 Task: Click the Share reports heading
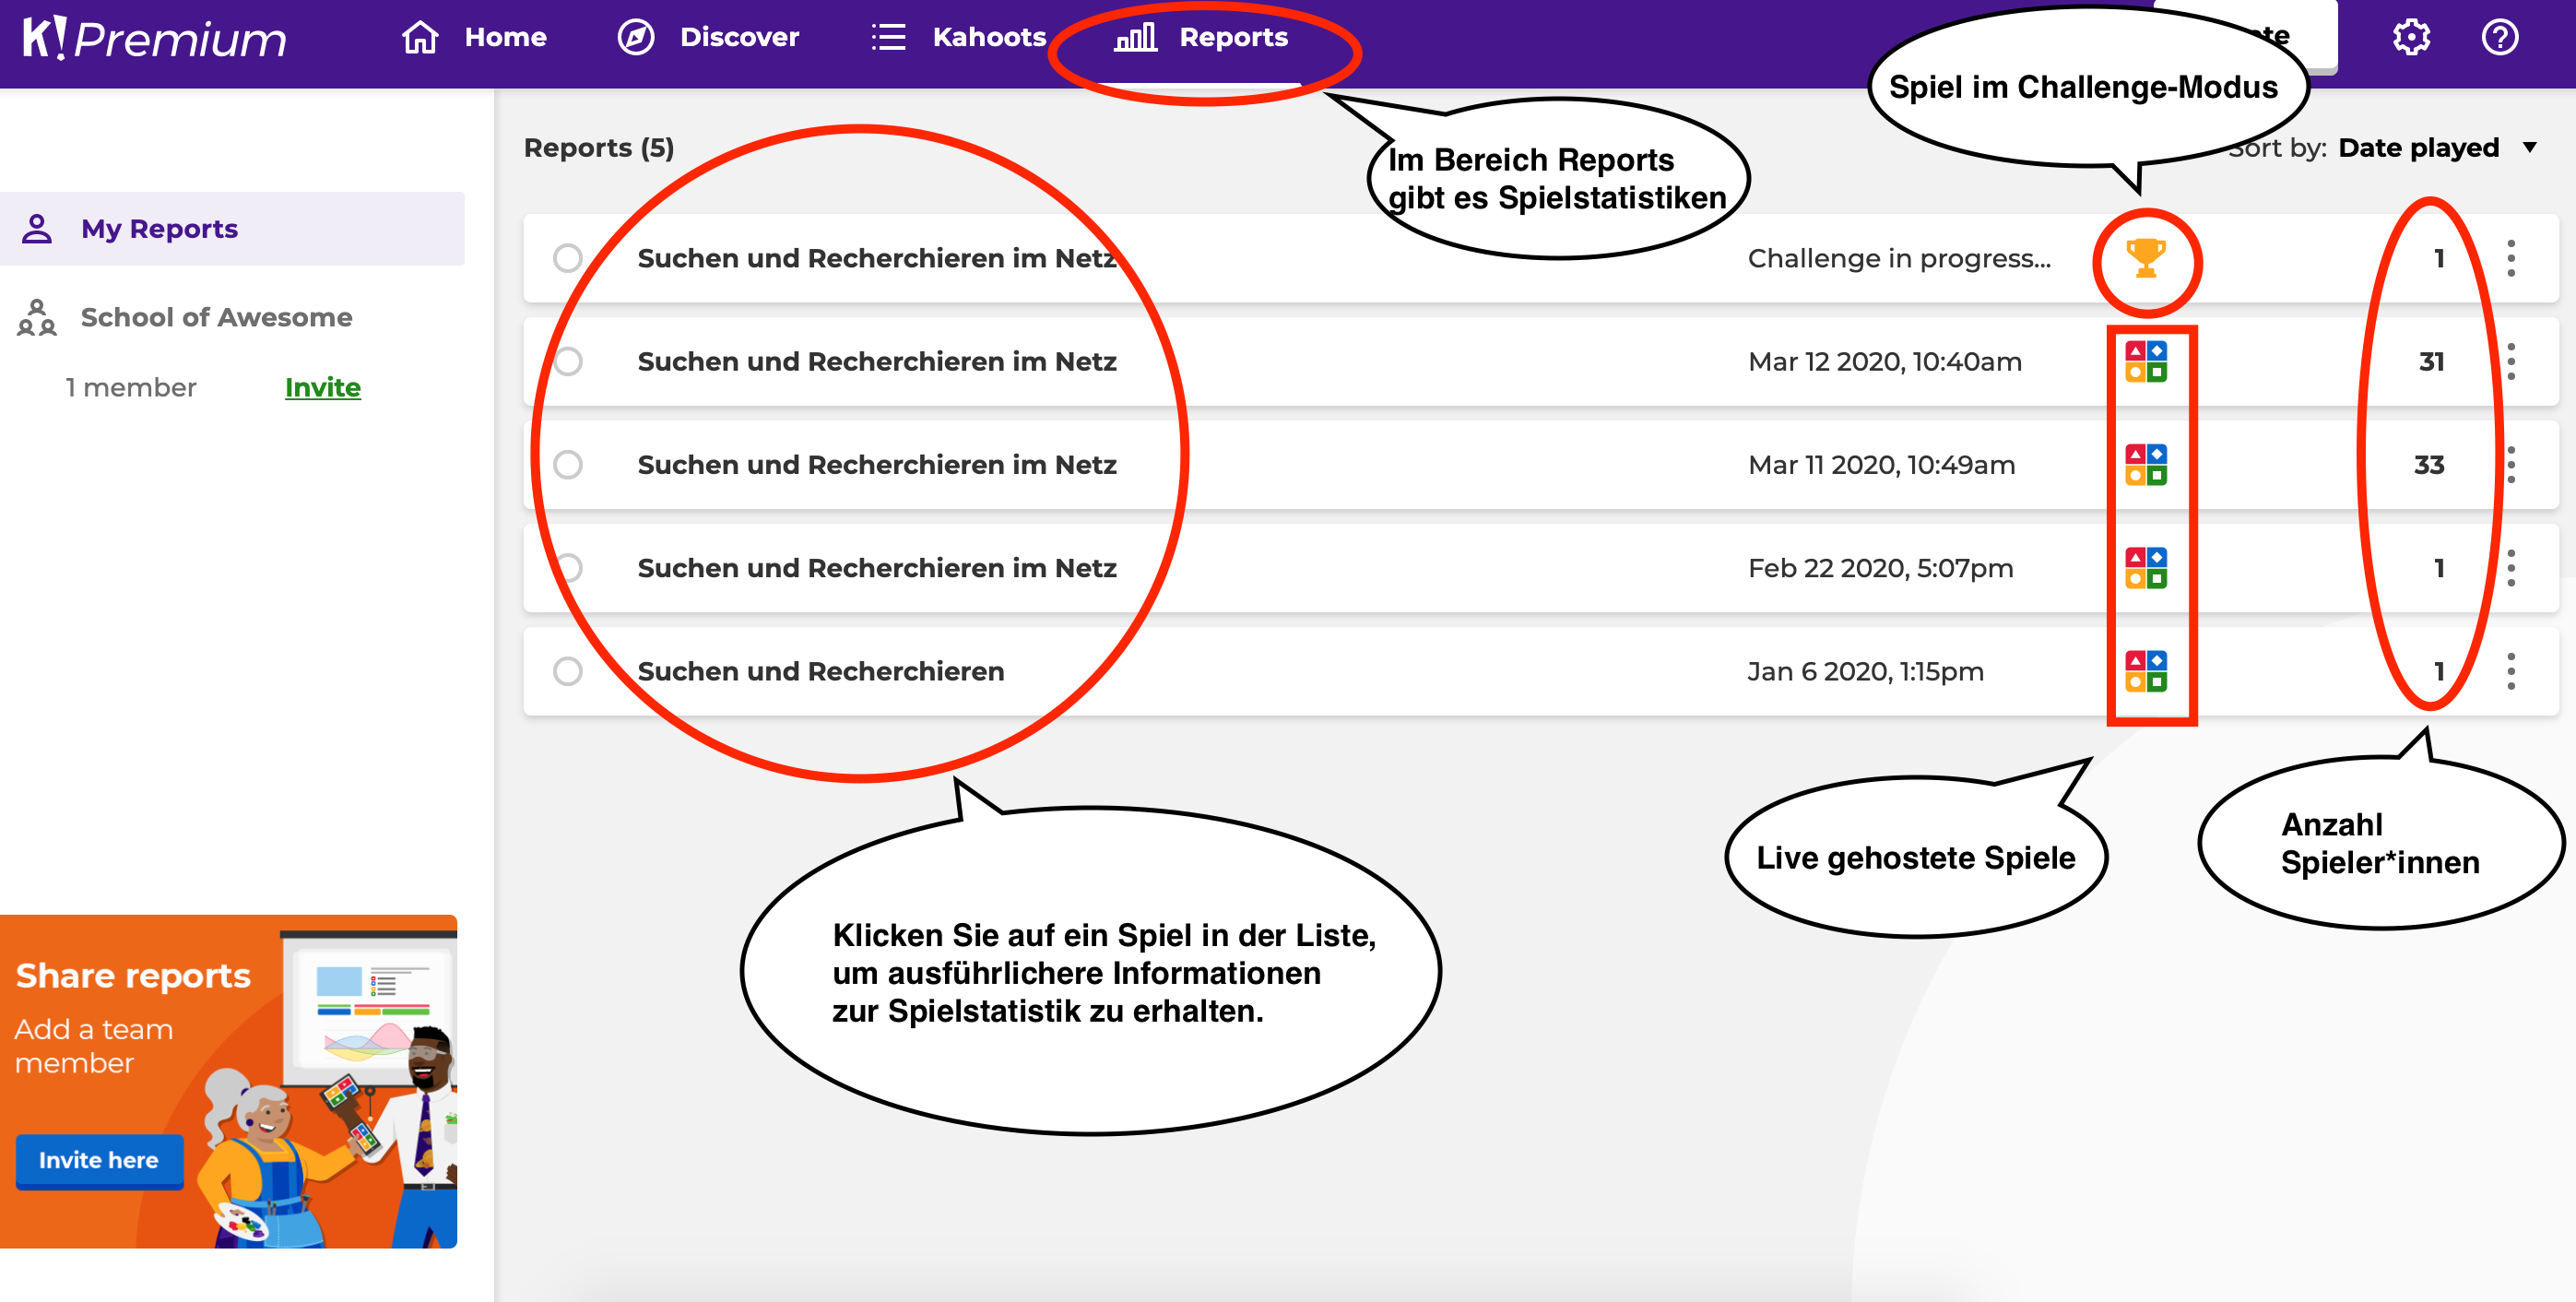pos(133,975)
